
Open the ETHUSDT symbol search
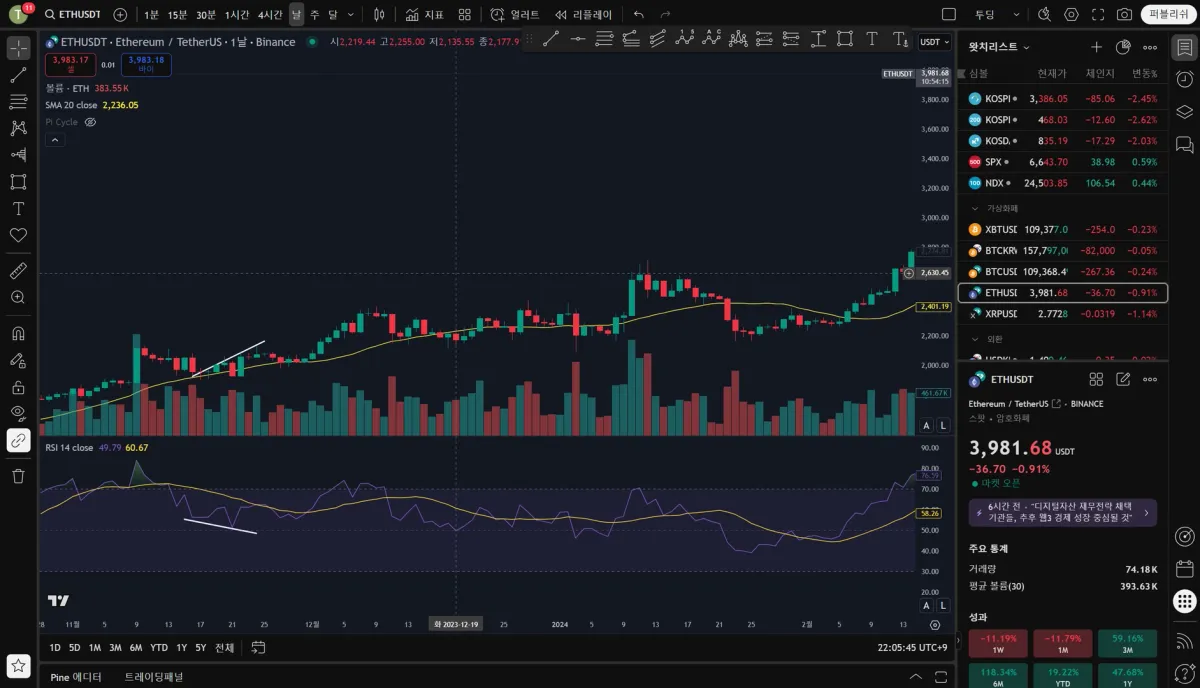(73, 15)
